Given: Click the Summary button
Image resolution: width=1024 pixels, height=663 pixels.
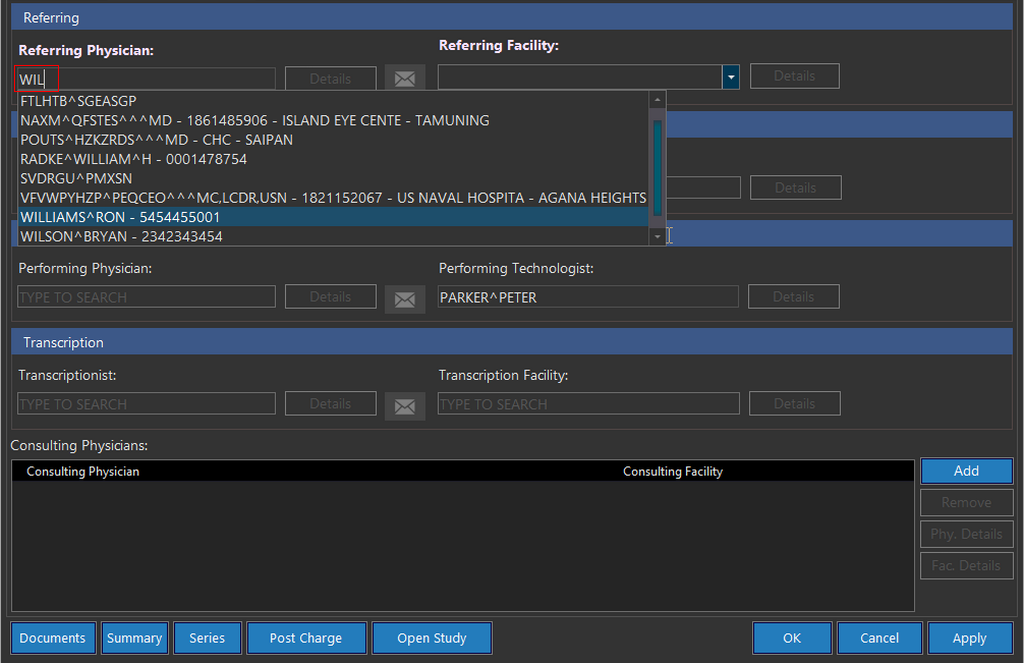Looking at the screenshot, I should click(x=134, y=638).
